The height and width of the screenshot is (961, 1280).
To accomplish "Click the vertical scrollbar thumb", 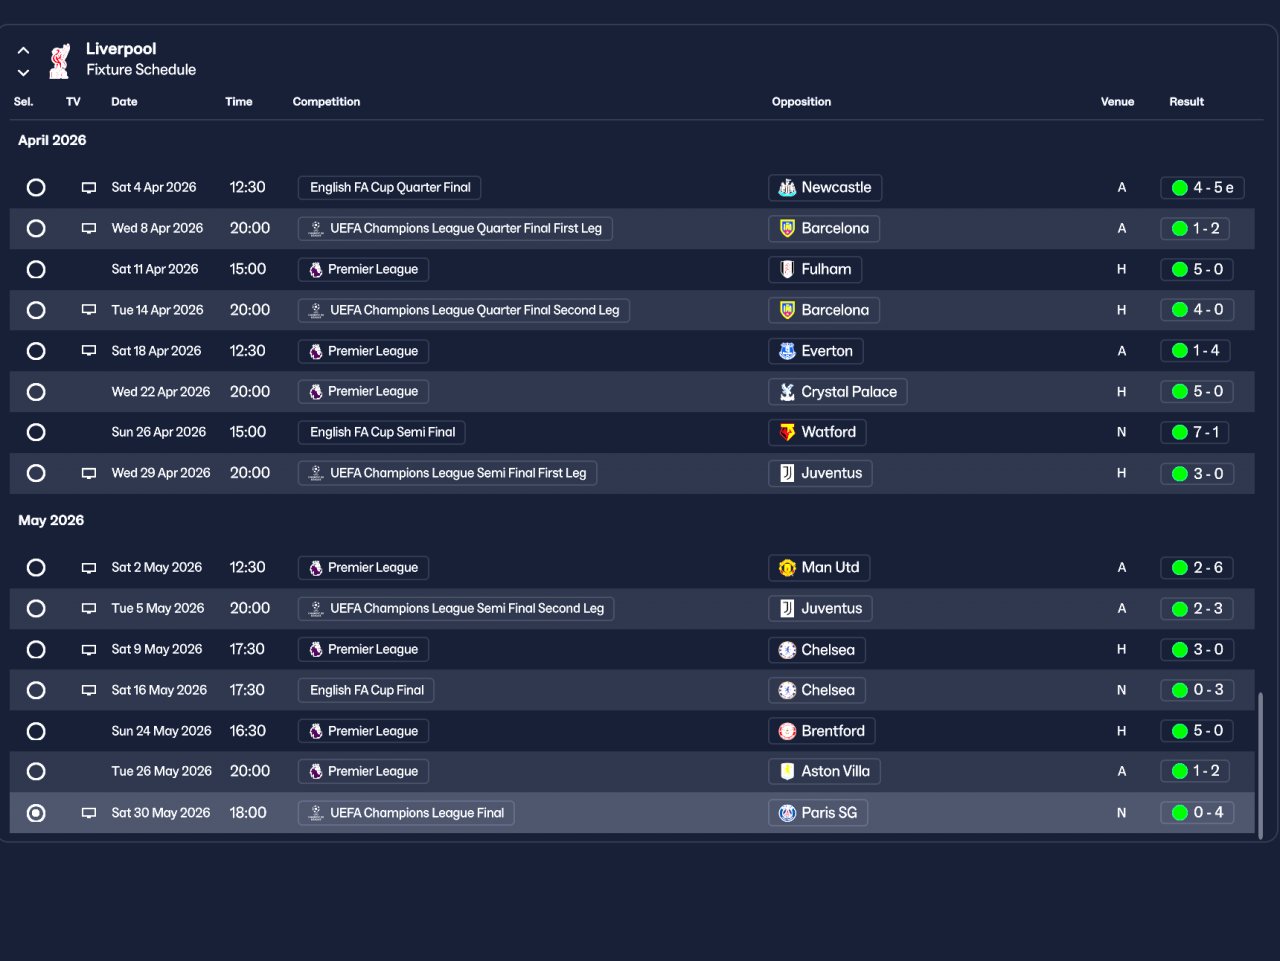I will (1260, 765).
